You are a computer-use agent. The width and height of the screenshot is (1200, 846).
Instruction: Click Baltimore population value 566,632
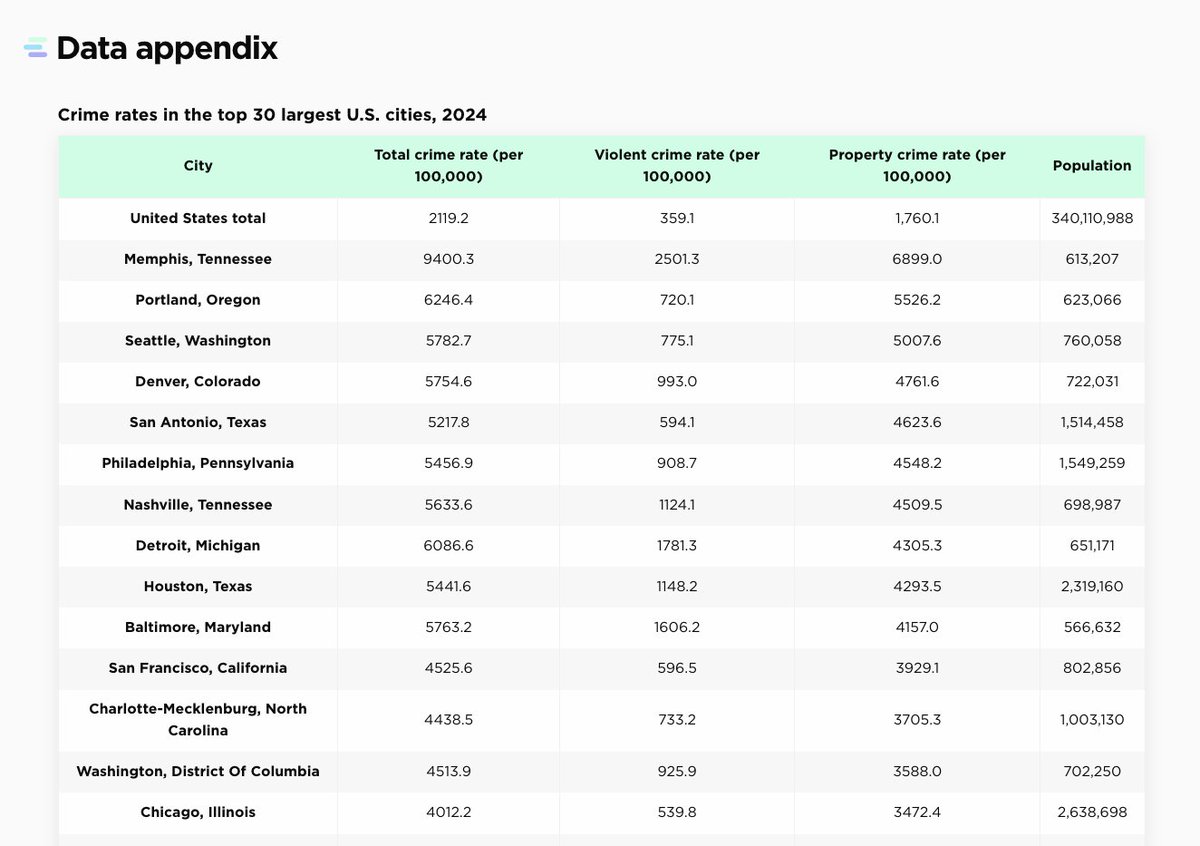tap(1092, 628)
